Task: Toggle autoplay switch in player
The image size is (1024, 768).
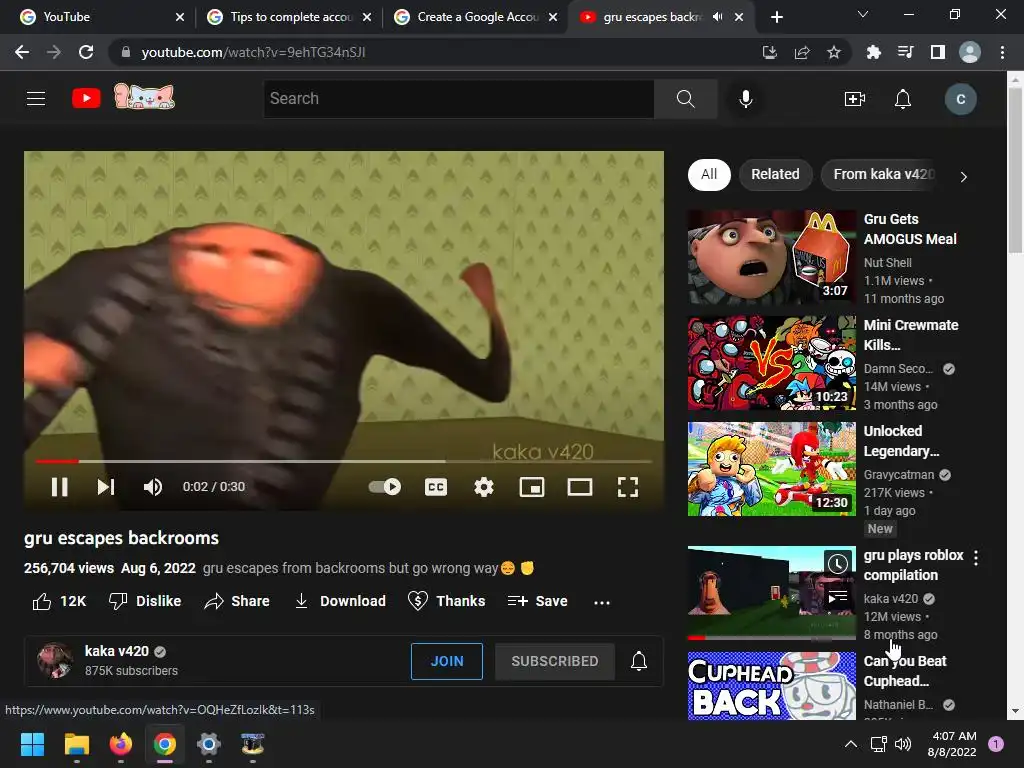Action: tap(385, 487)
